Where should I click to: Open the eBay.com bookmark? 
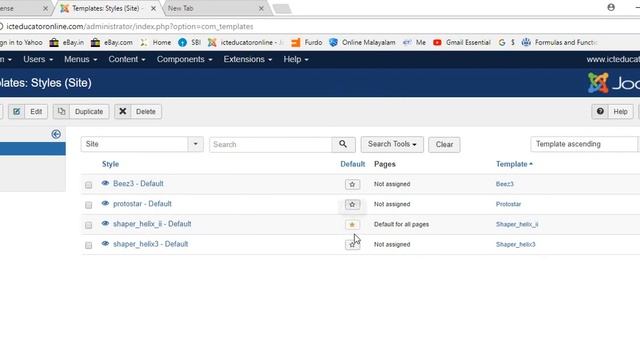tap(112, 42)
